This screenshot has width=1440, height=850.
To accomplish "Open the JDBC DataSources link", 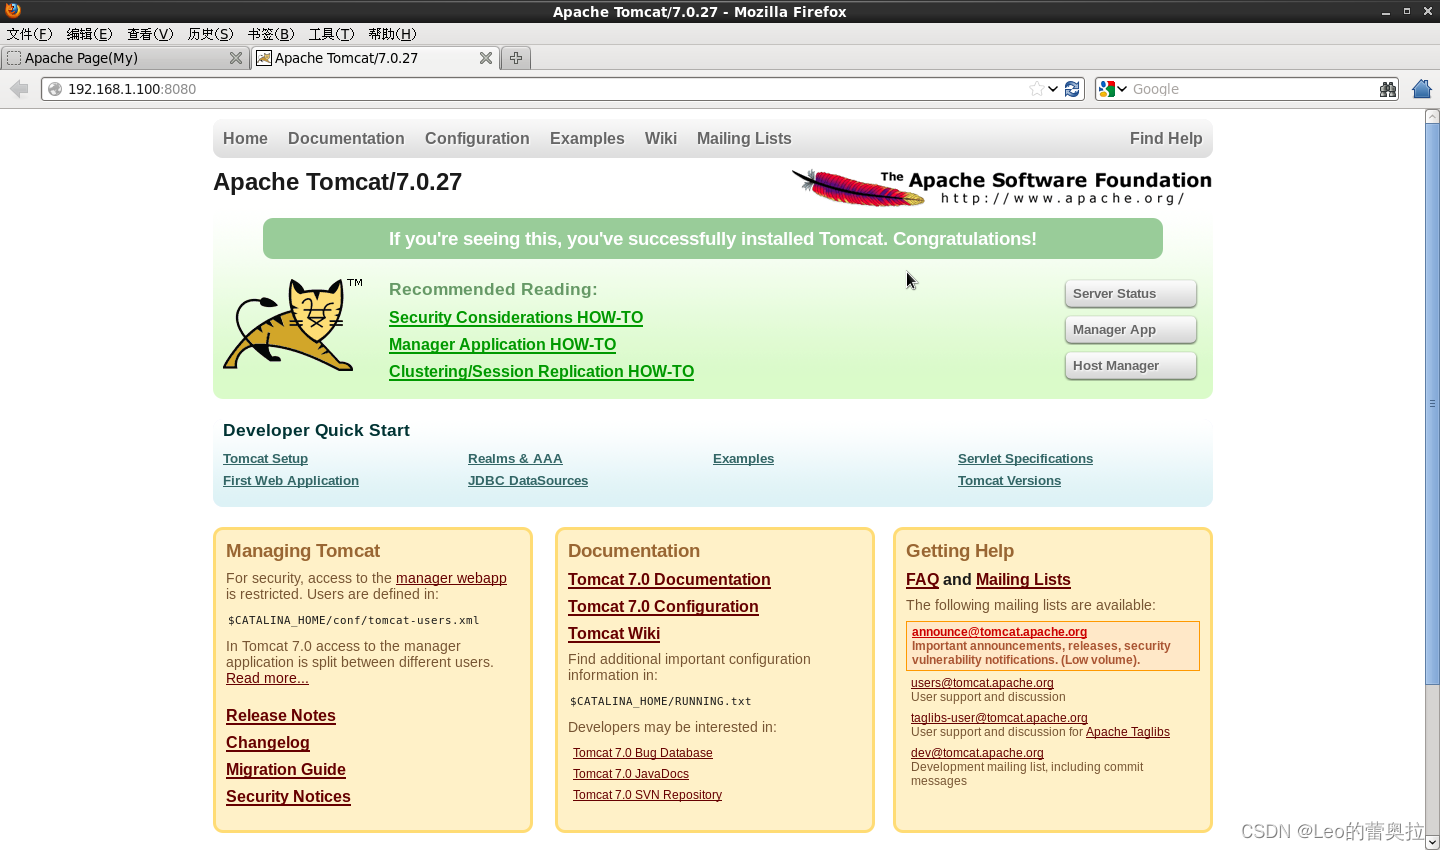I will tap(528, 480).
